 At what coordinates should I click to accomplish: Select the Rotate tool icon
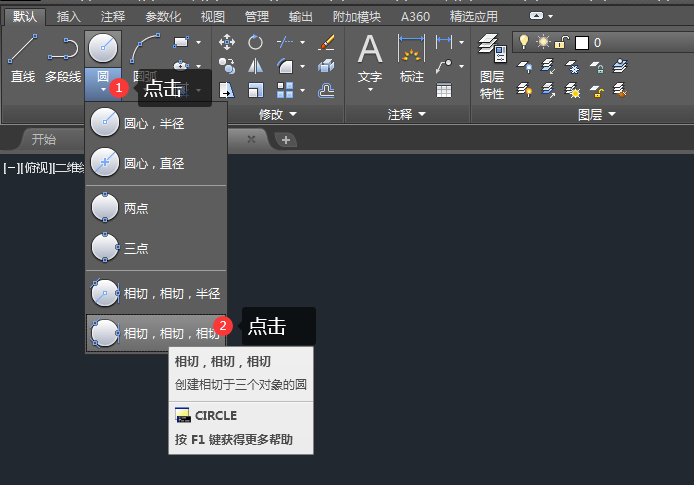(255, 42)
